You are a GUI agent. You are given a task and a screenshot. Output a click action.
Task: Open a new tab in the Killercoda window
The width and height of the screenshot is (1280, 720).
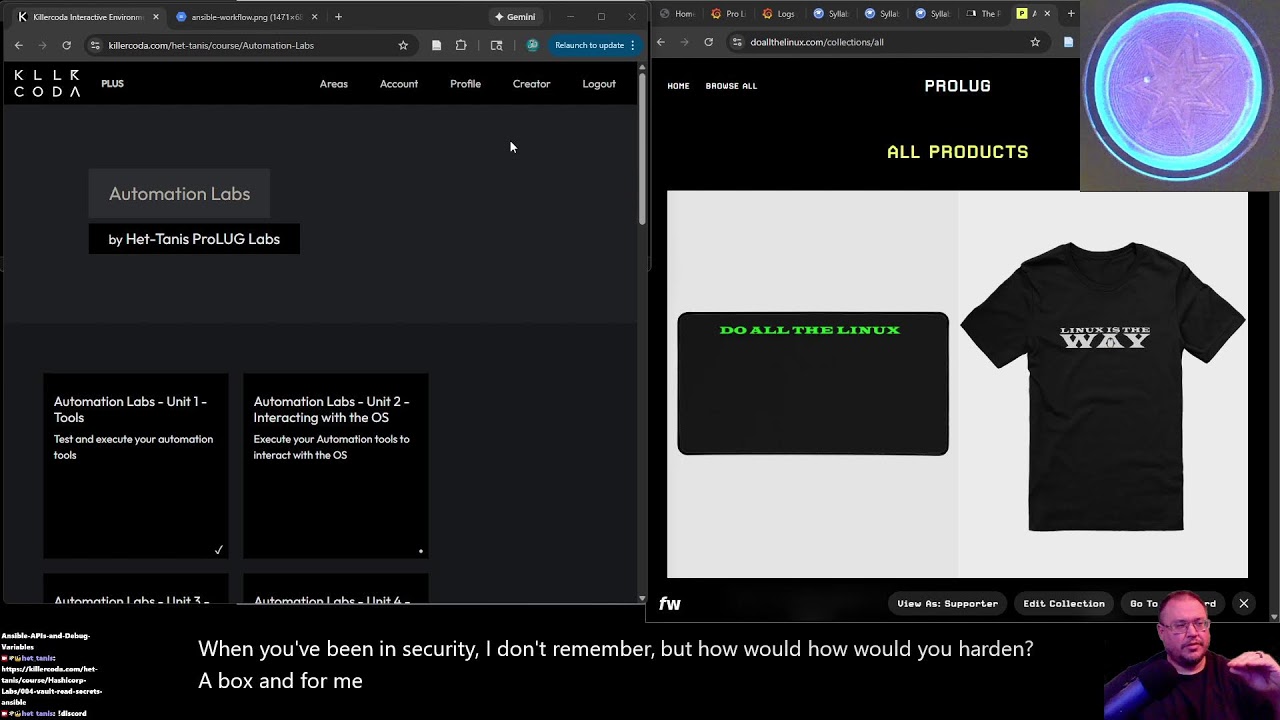338,17
